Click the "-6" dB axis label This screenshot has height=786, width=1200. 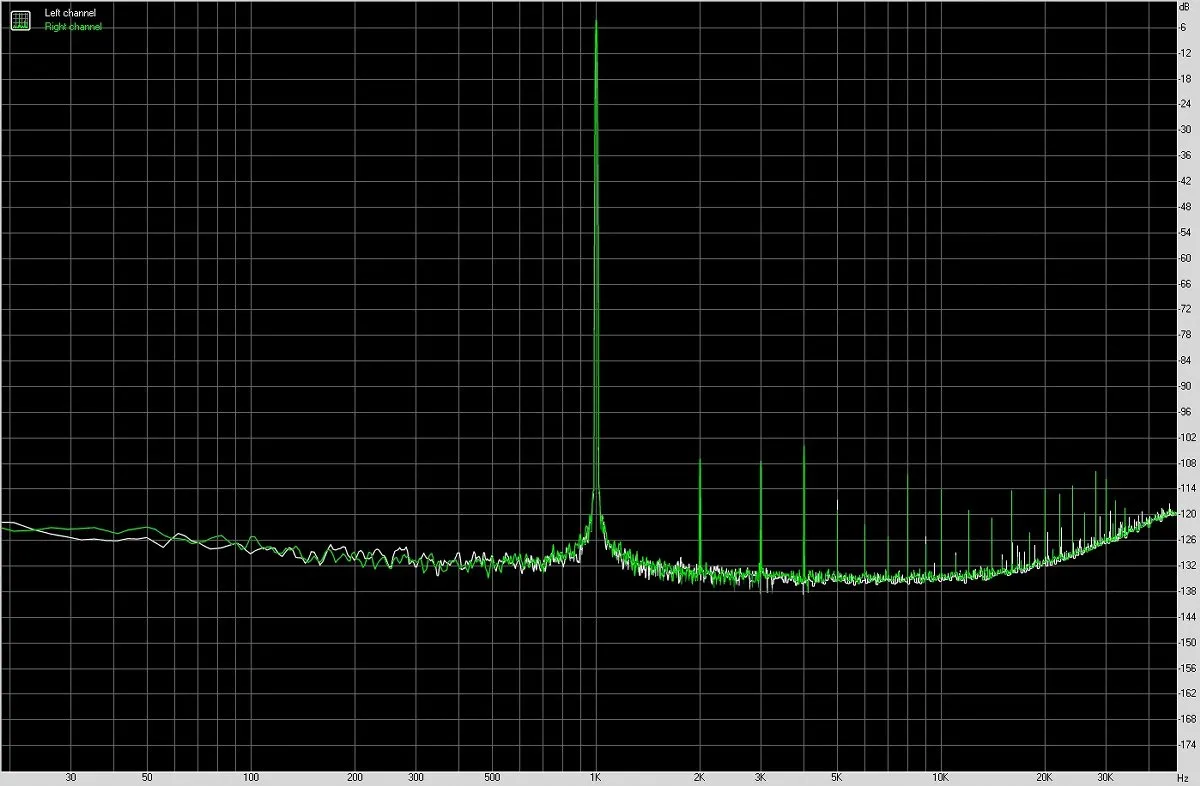(x=1183, y=26)
